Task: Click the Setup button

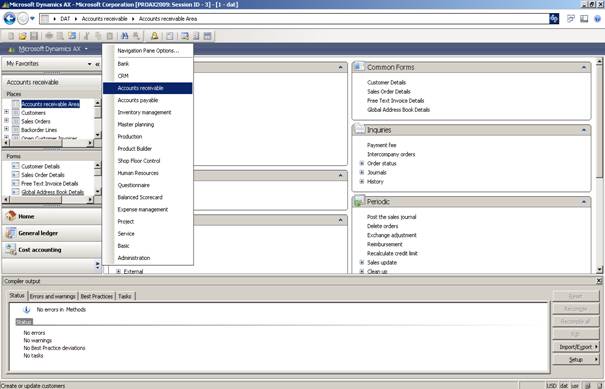Action: point(576,359)
